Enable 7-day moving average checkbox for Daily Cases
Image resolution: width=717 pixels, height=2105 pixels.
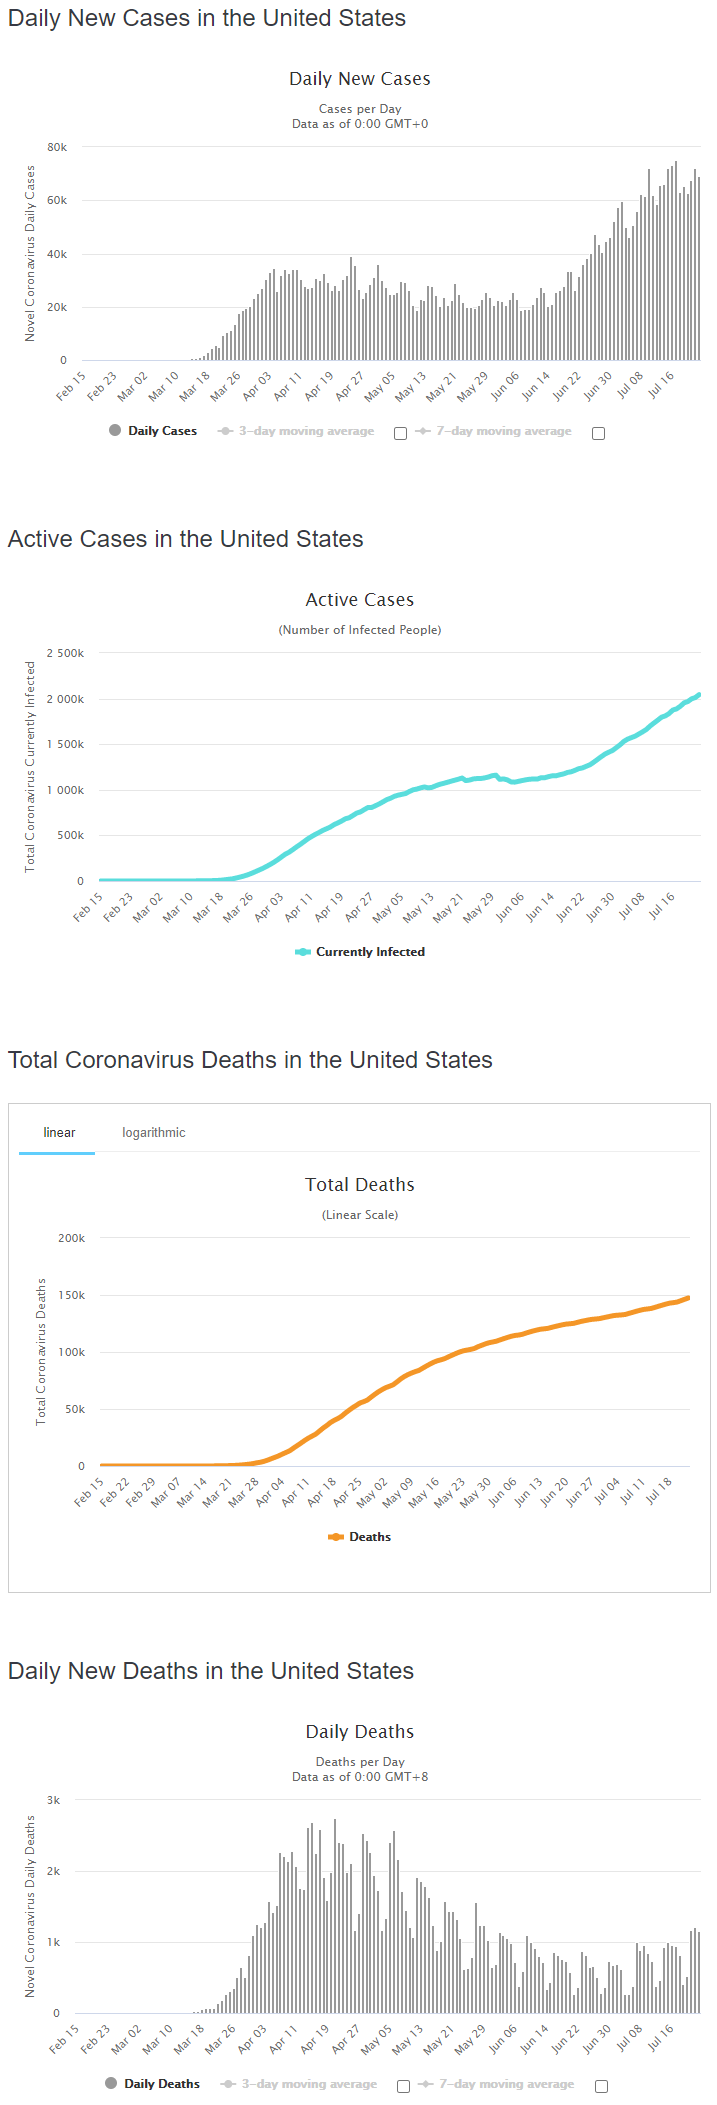pos(598,433)
